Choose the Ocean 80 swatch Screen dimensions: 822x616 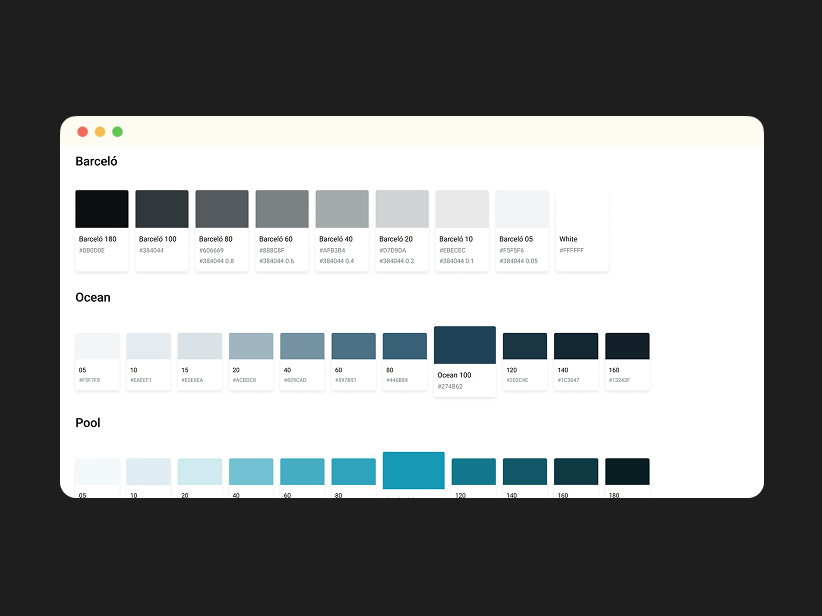405,346
